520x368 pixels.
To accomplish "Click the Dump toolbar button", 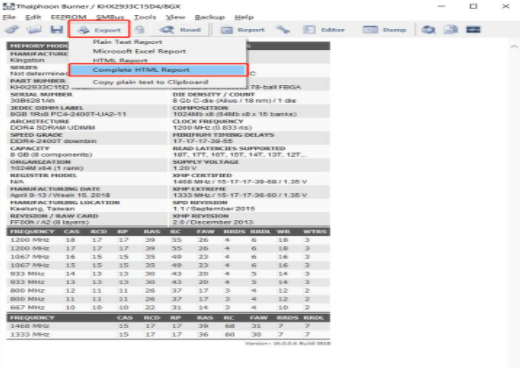I will (x=385, y=30).
